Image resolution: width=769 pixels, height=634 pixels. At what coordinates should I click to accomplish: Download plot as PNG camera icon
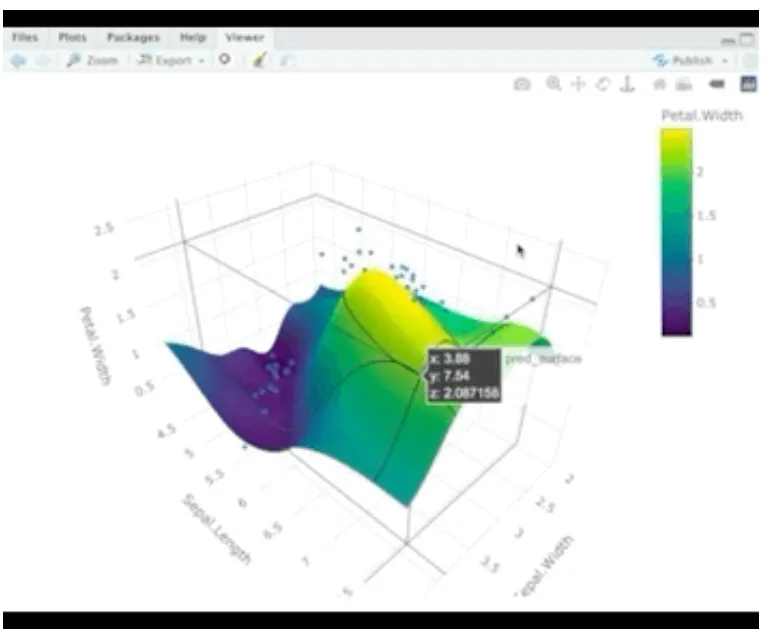click(x=522, y=85)
